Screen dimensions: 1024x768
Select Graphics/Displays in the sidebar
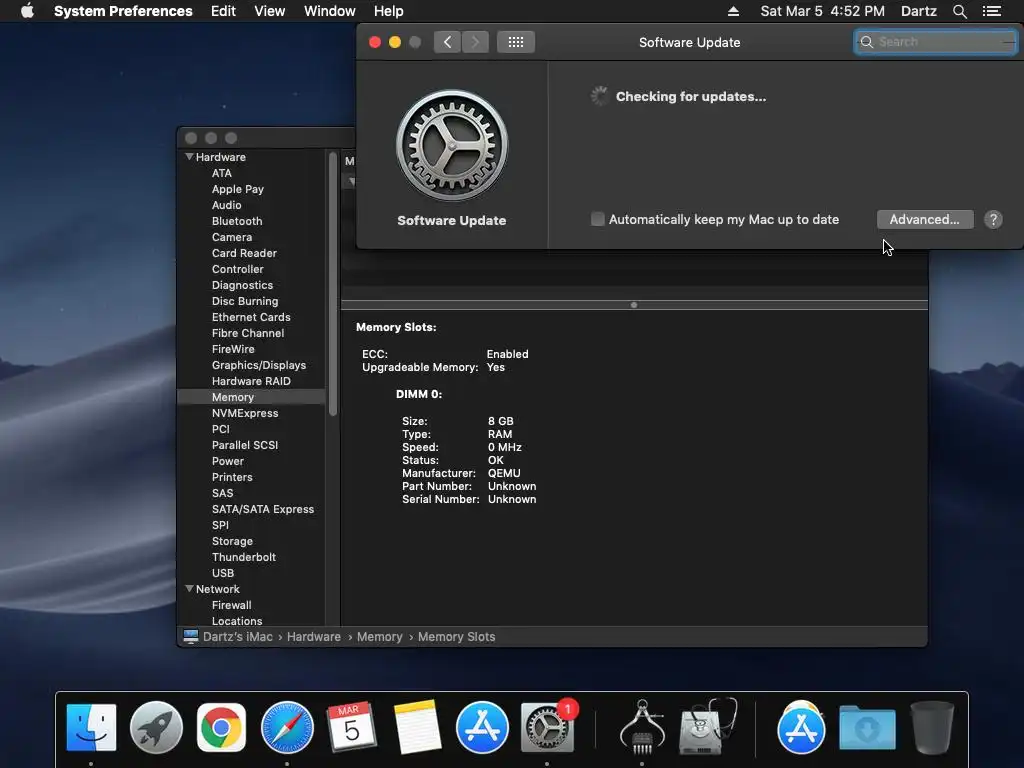coord(259,365)
